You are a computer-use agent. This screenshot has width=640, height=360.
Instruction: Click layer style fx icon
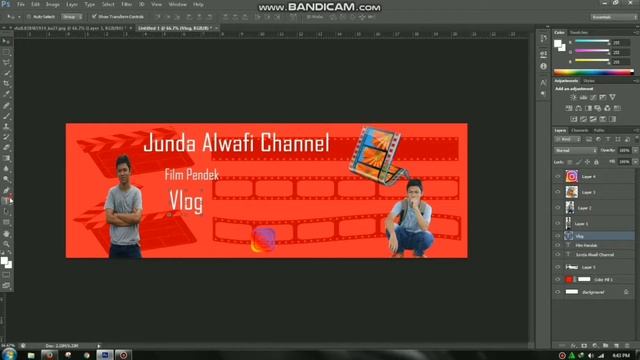pyautogui.click(x=573, y=346)
